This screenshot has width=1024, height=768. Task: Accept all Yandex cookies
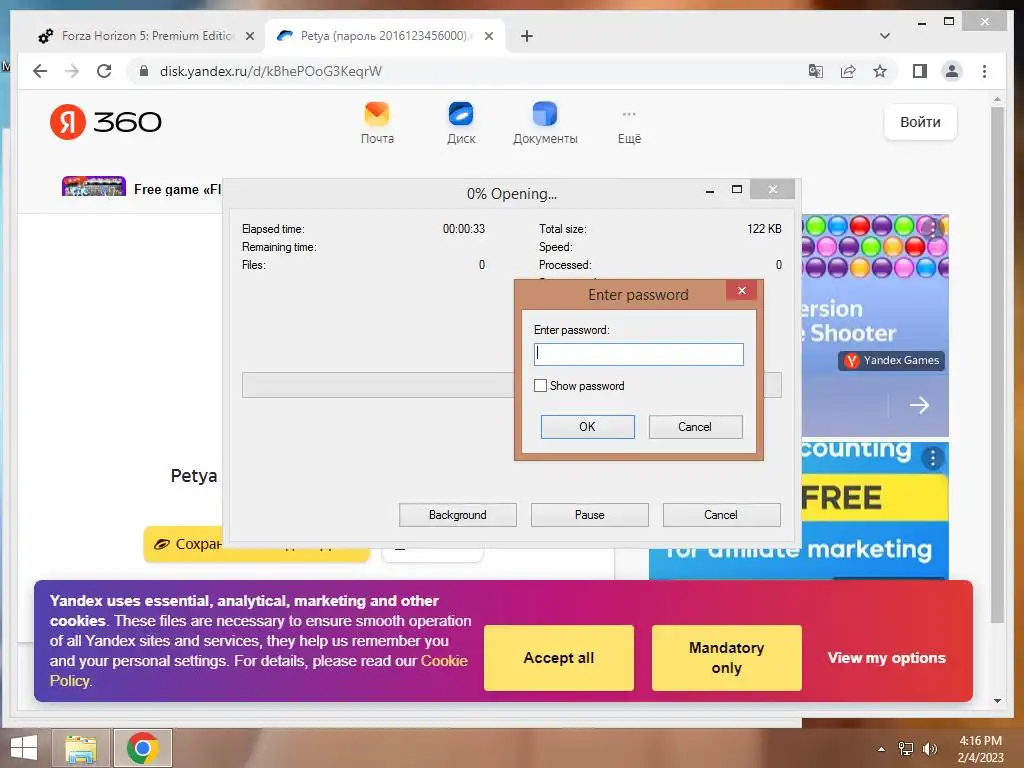coord(558,658)
